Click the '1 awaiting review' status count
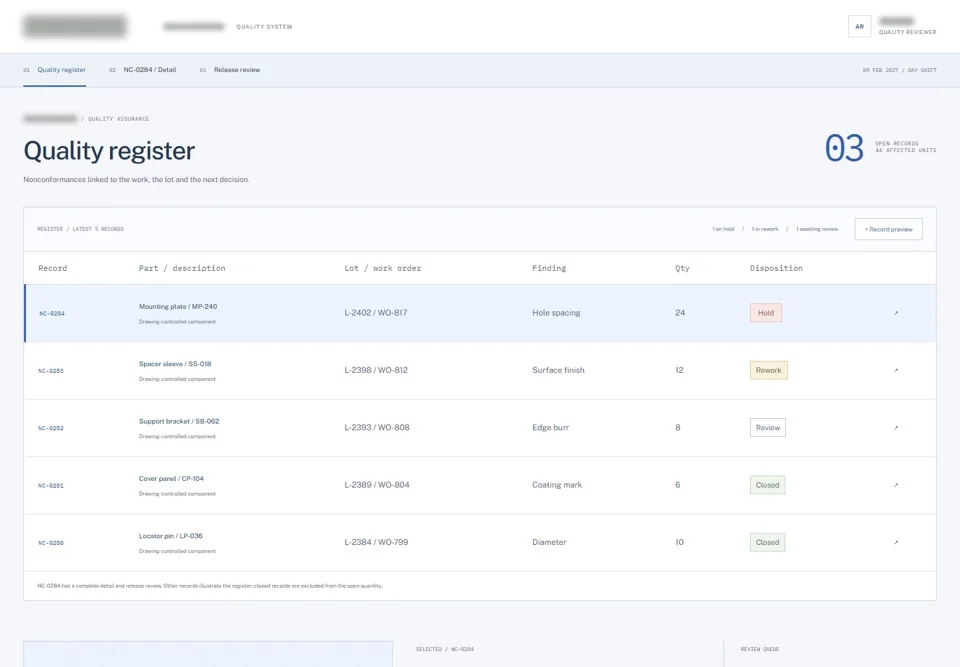Screen dimensions: 960x667 click(817, 229)
